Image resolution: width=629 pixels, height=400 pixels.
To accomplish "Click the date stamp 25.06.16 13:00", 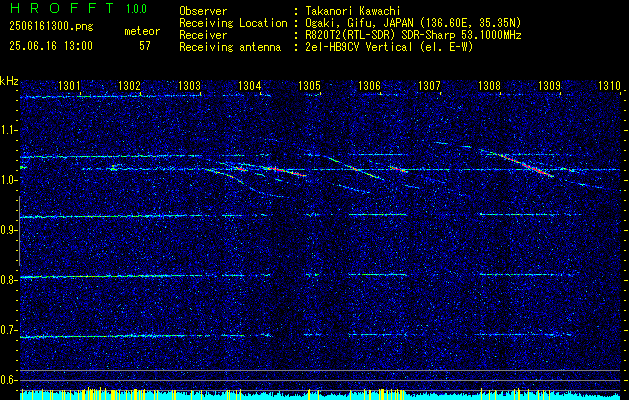I will 51,46.
